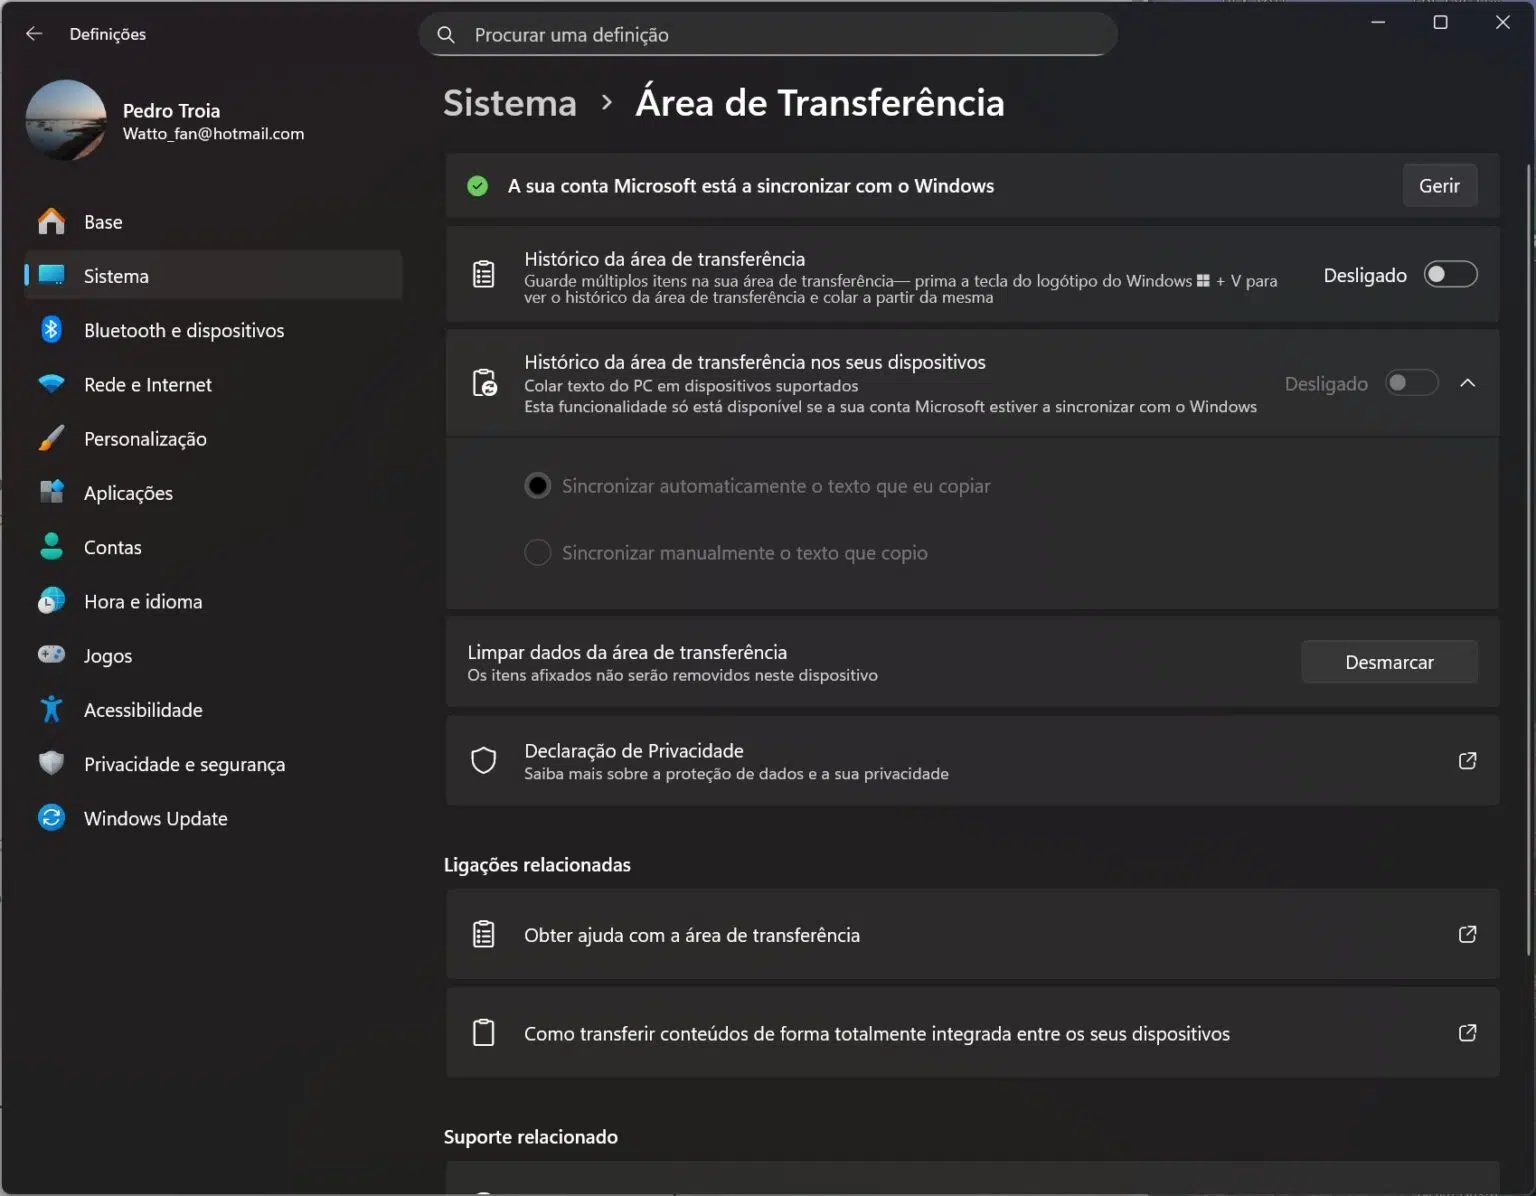This screenshot has height=1196, width=1536.
Task: Click the Rede e Internet Wi-Fi icon
Action: point(51,384)
